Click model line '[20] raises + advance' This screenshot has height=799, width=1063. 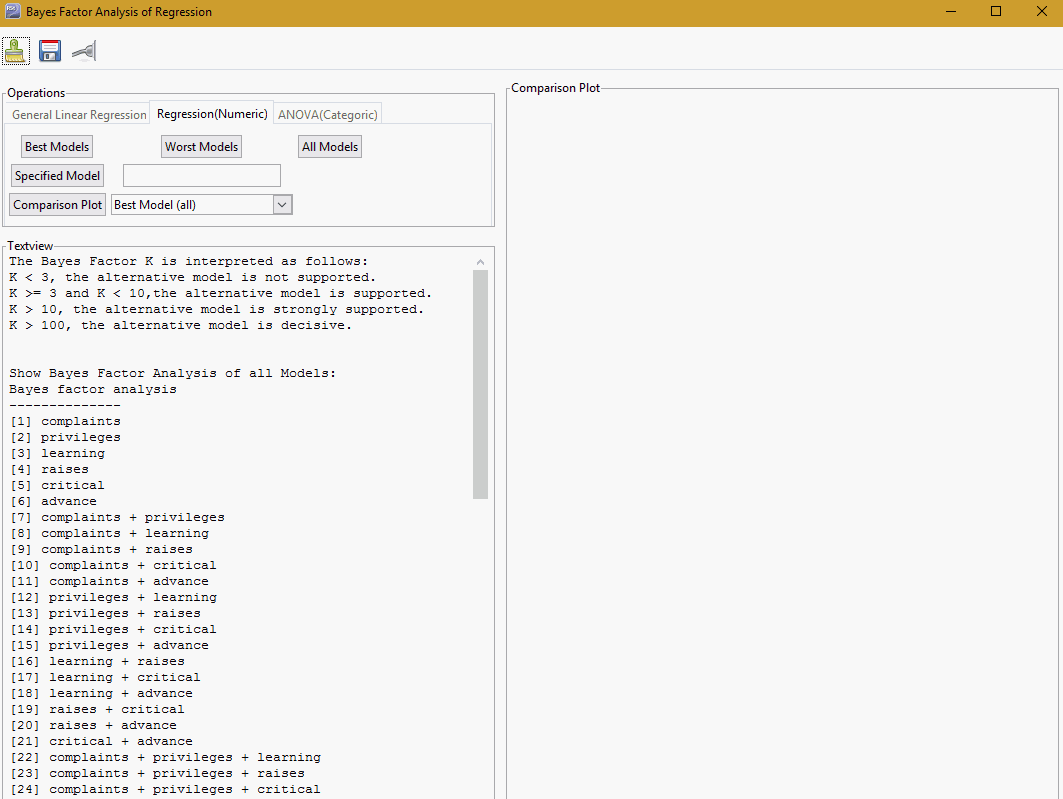[x=93, y=726]
